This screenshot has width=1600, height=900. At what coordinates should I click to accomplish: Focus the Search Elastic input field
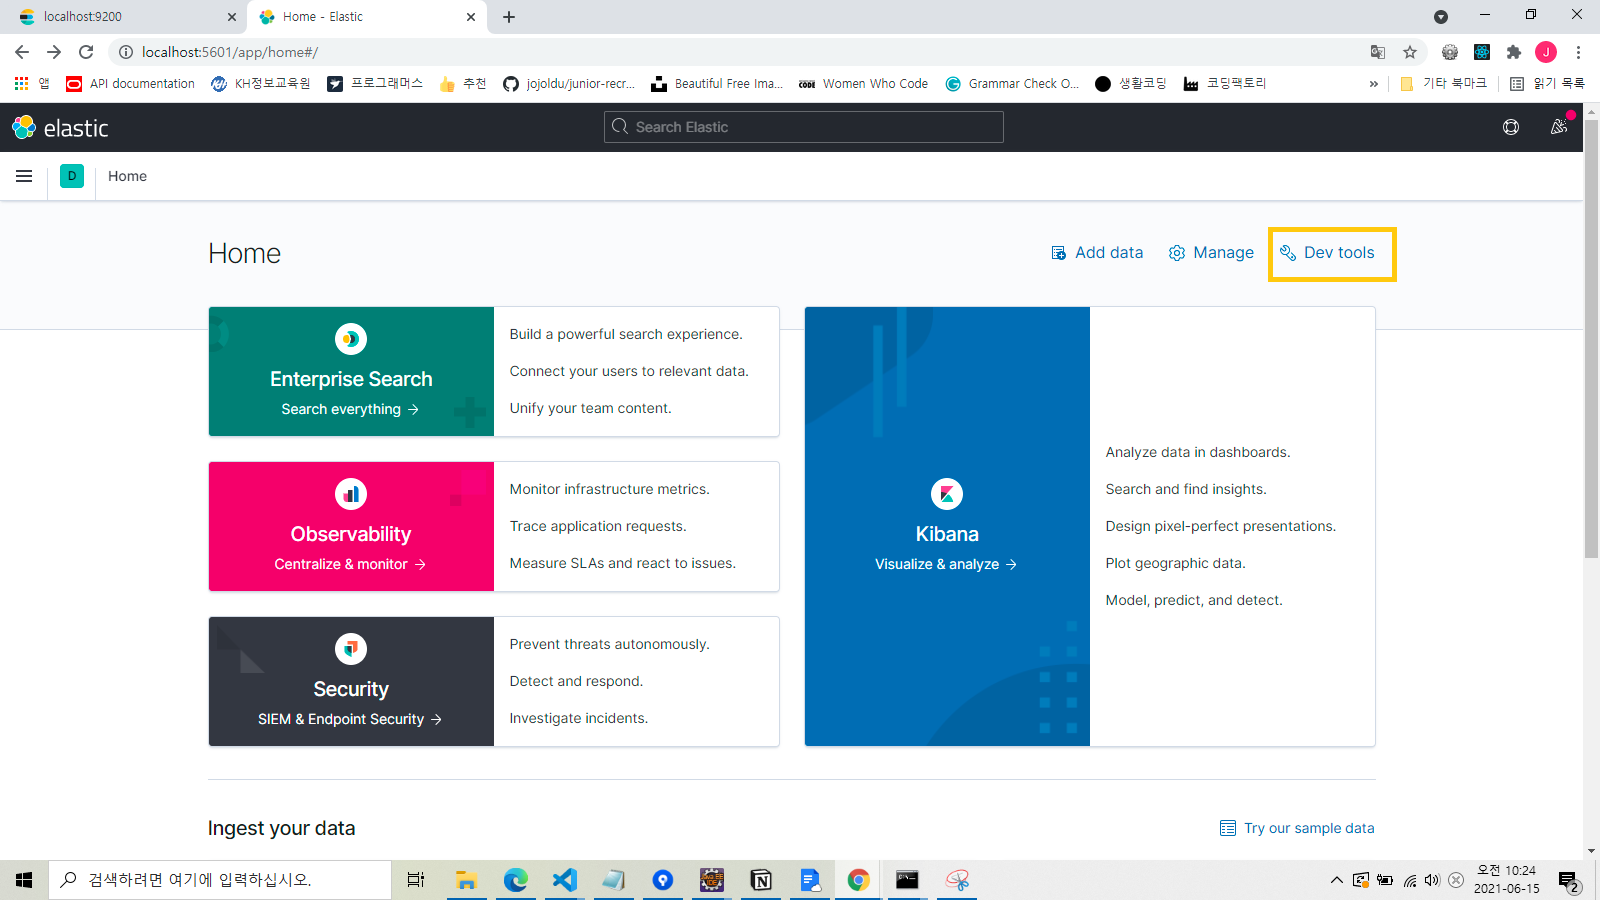pos(804,127)
